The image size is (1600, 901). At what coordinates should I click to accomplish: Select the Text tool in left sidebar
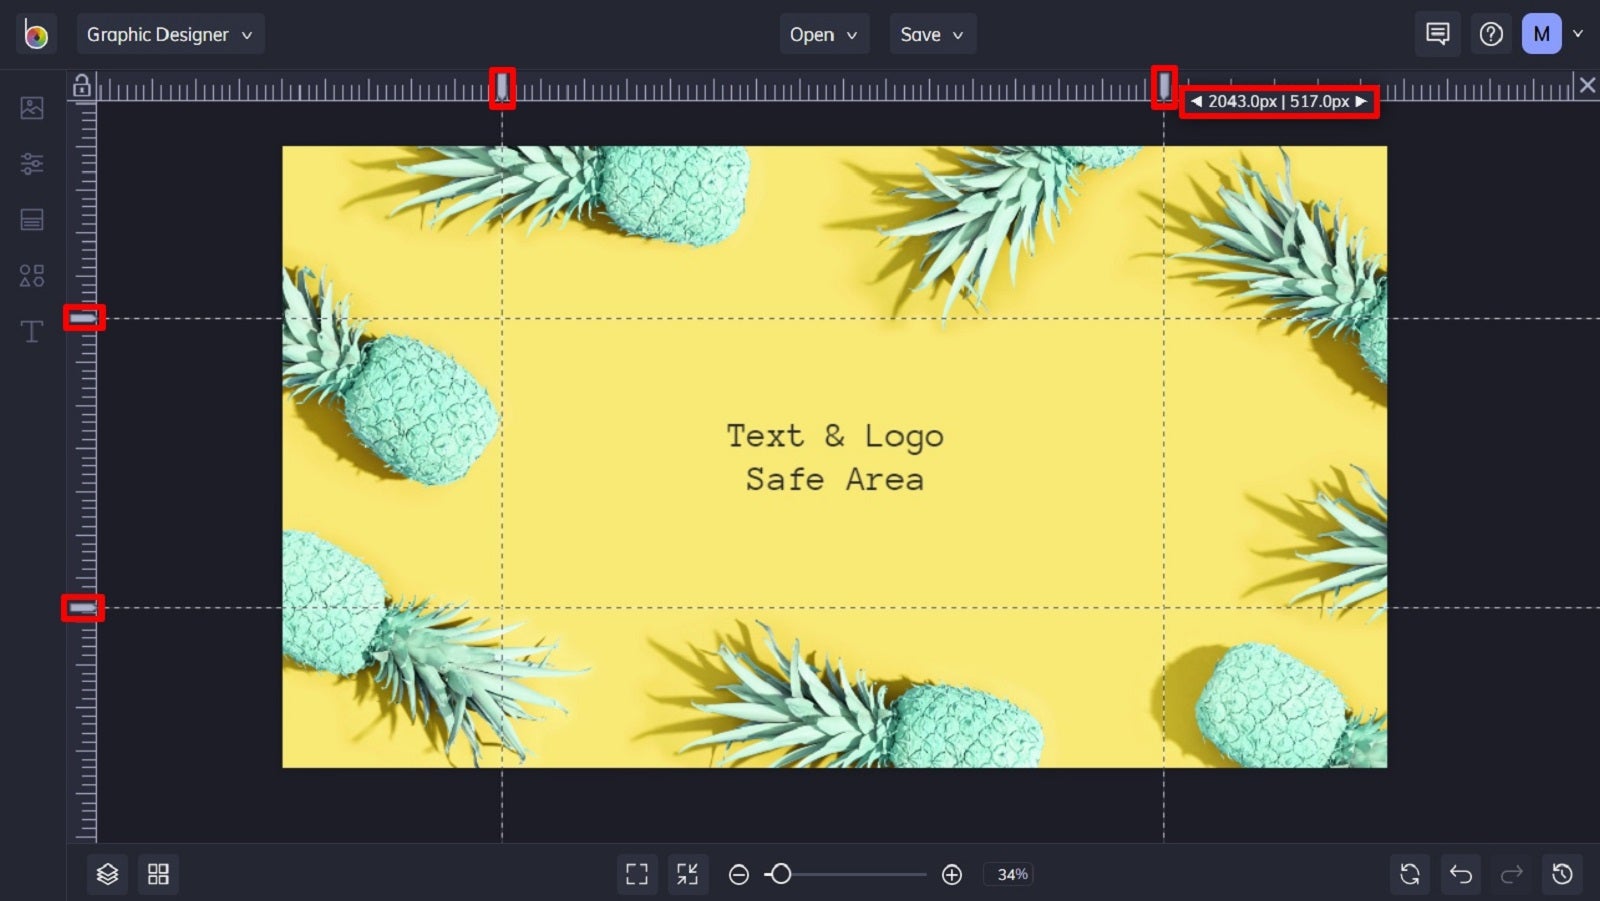(31, 331)
